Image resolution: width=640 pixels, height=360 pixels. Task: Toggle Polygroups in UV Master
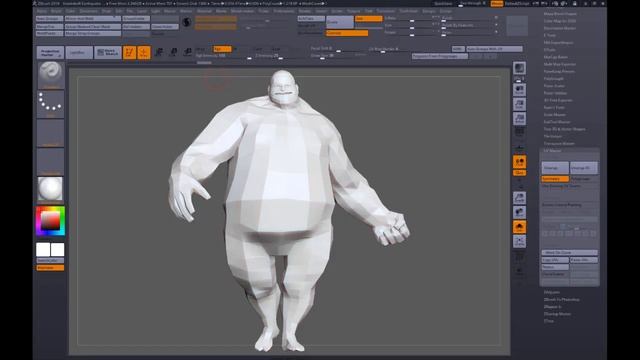click(x=584, y=179)
